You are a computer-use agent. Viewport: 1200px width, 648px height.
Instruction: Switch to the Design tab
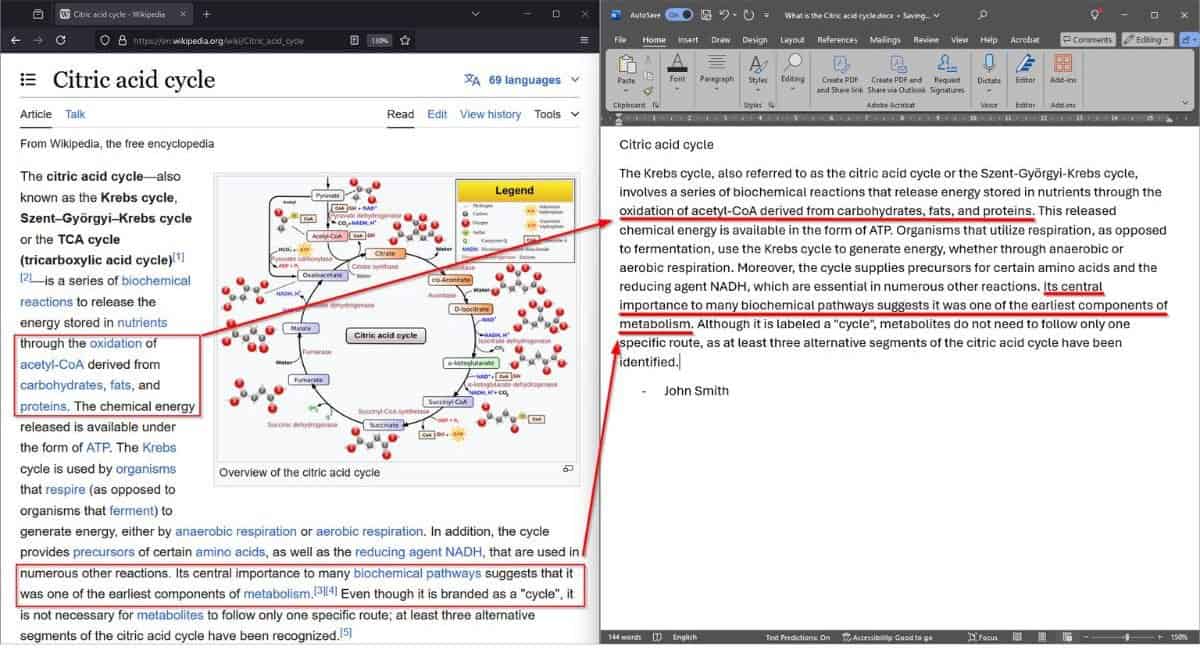[x=755, y=40]
